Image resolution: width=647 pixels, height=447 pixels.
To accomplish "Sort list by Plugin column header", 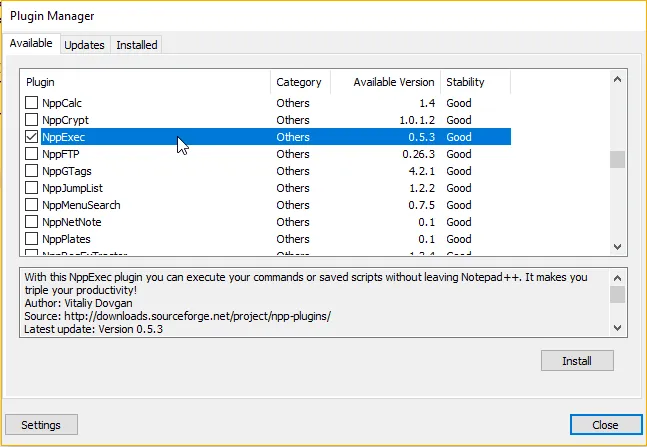I will click(x=145, y=82).
